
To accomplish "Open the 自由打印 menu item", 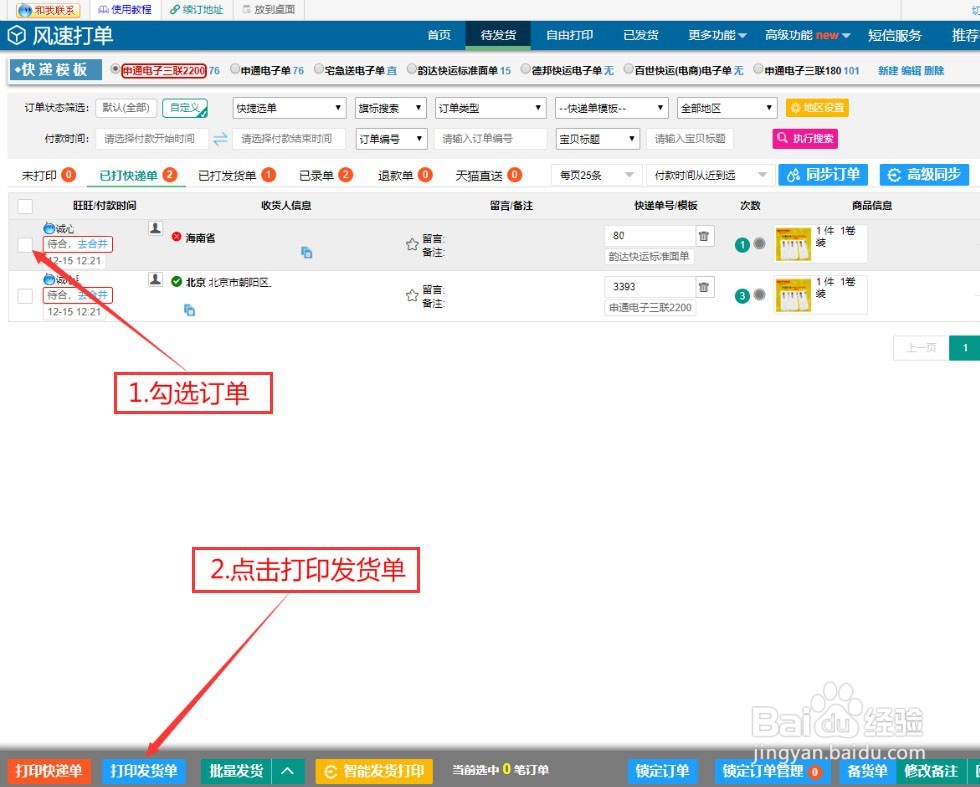I will tap(569, 34).
